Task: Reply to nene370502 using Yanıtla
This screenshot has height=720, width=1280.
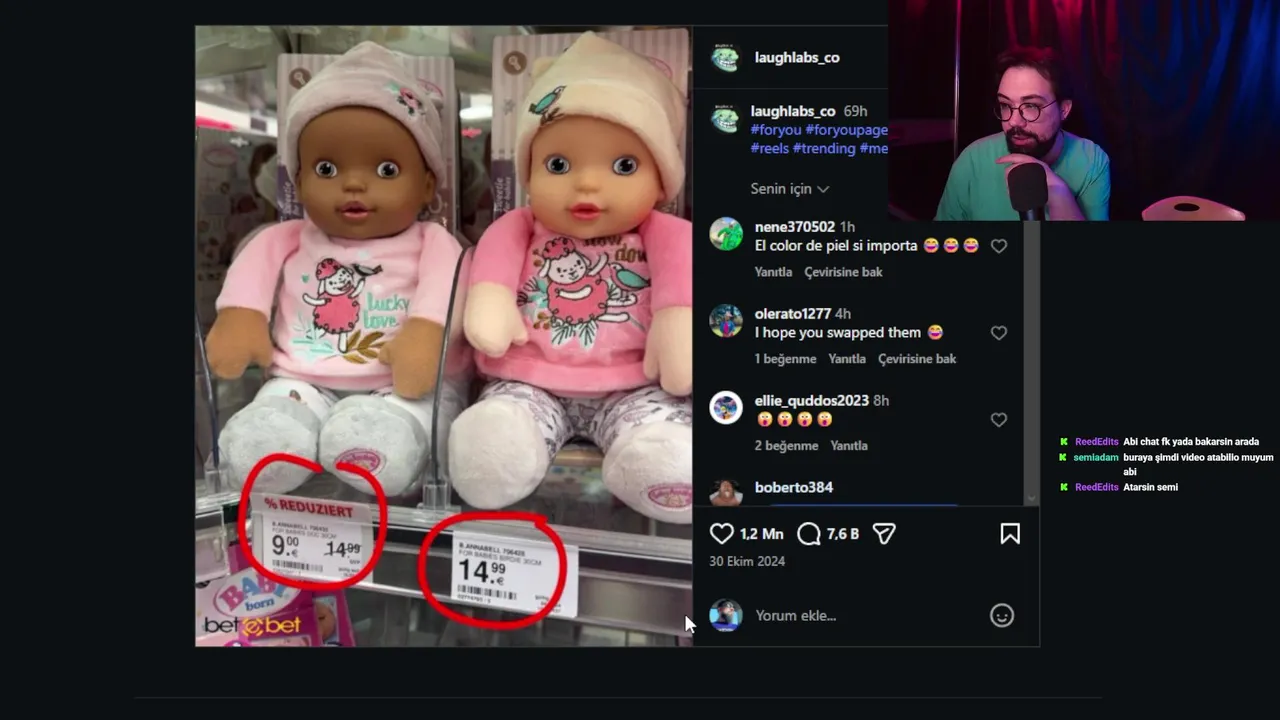Action: (773, 272)
